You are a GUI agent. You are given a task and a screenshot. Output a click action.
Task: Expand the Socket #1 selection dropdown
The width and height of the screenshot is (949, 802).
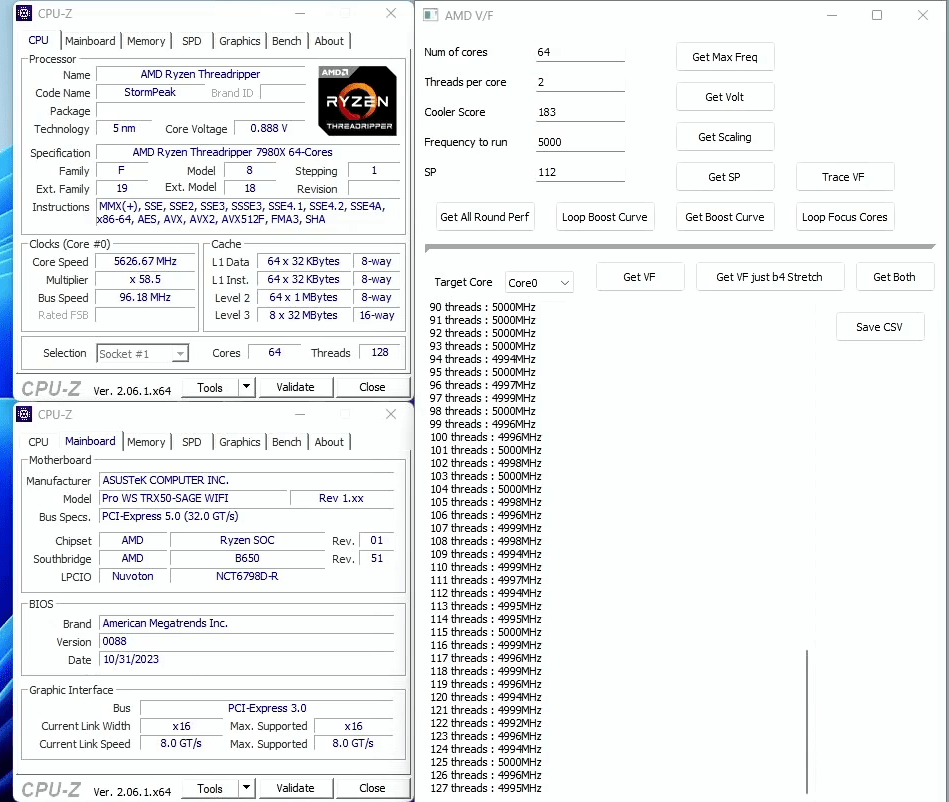(x=180, y=353)
